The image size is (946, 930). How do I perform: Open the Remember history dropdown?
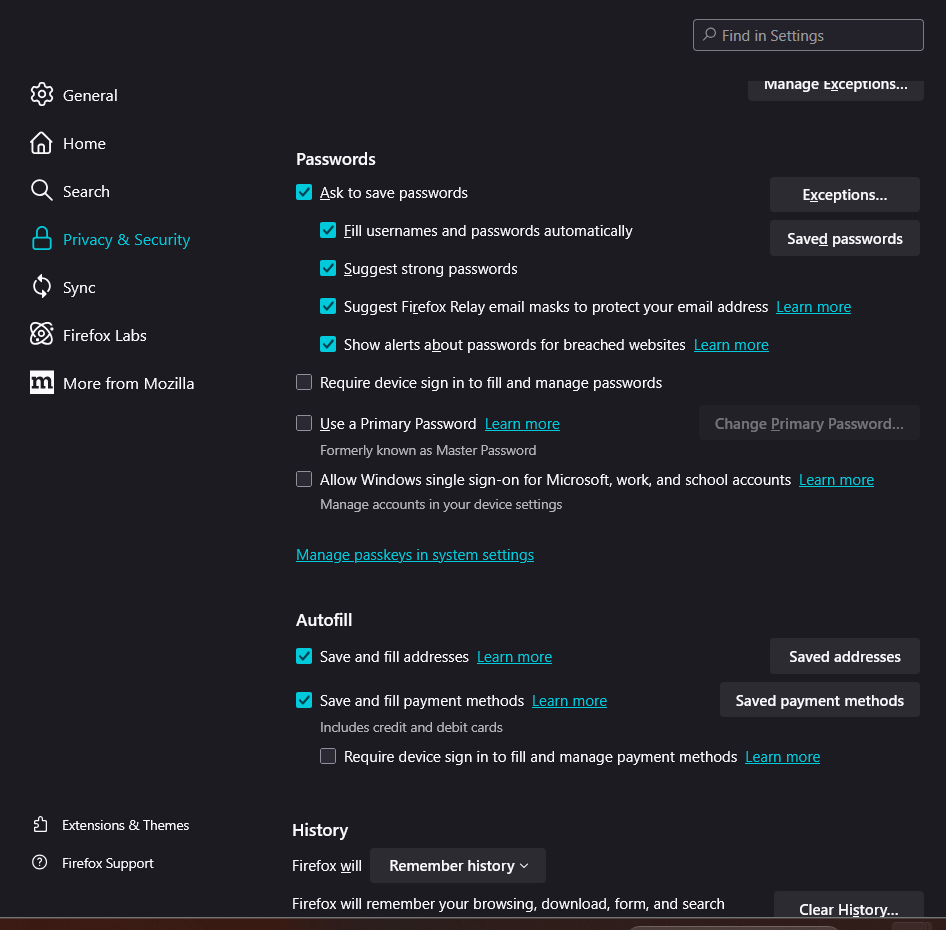458,865
